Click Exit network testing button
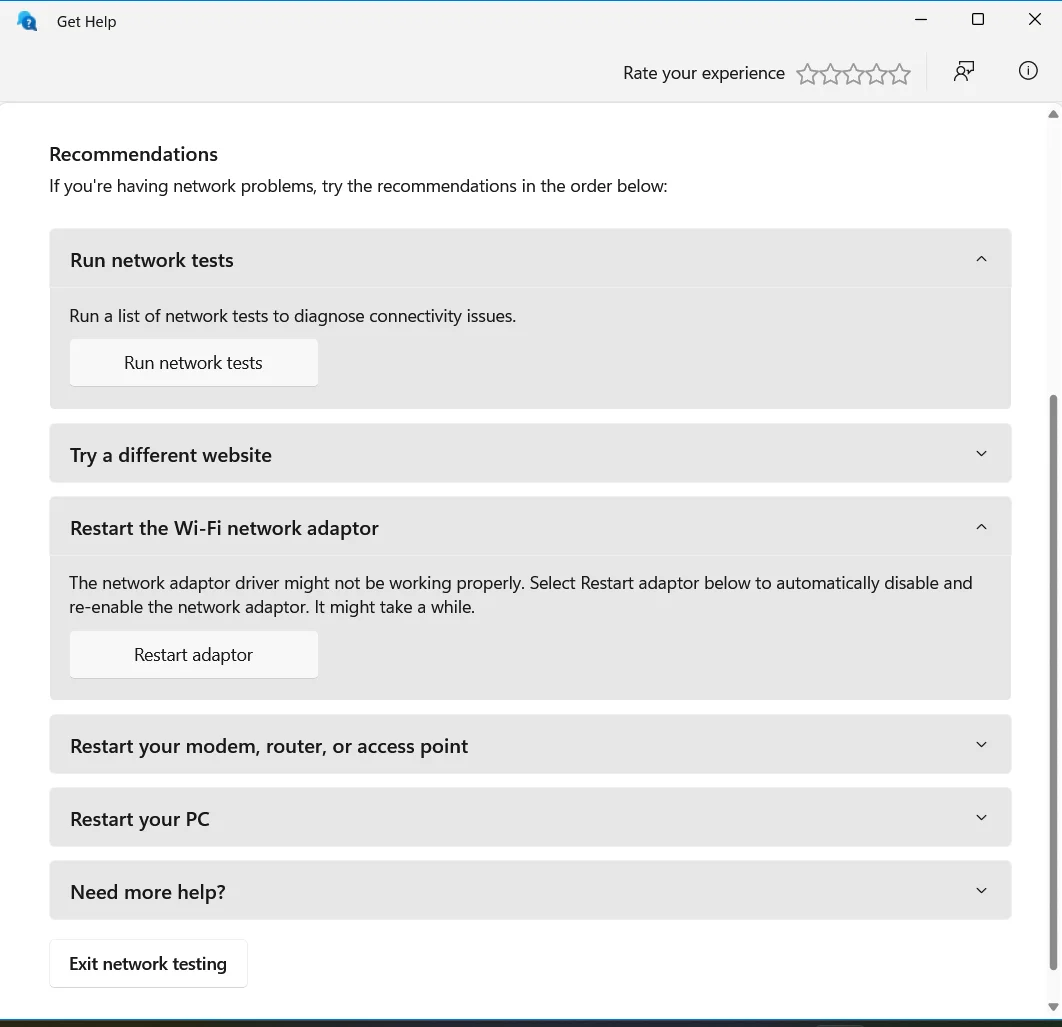 148,963
